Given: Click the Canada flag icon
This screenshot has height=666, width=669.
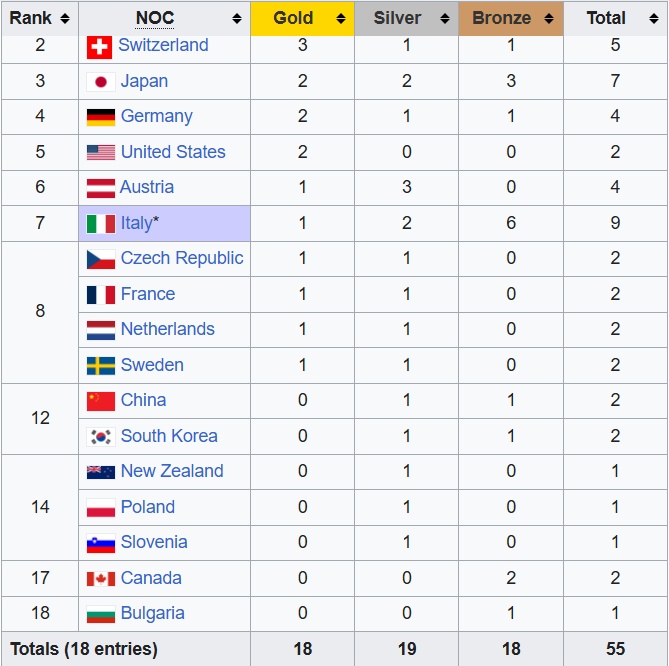Looking at the screenshot, I should coord(101,579).
